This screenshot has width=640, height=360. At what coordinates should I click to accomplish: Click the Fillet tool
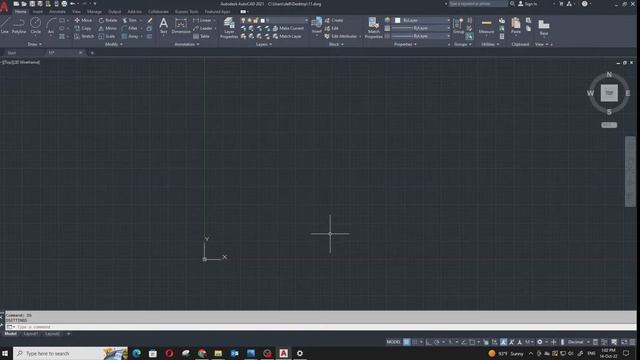[130, 28]
